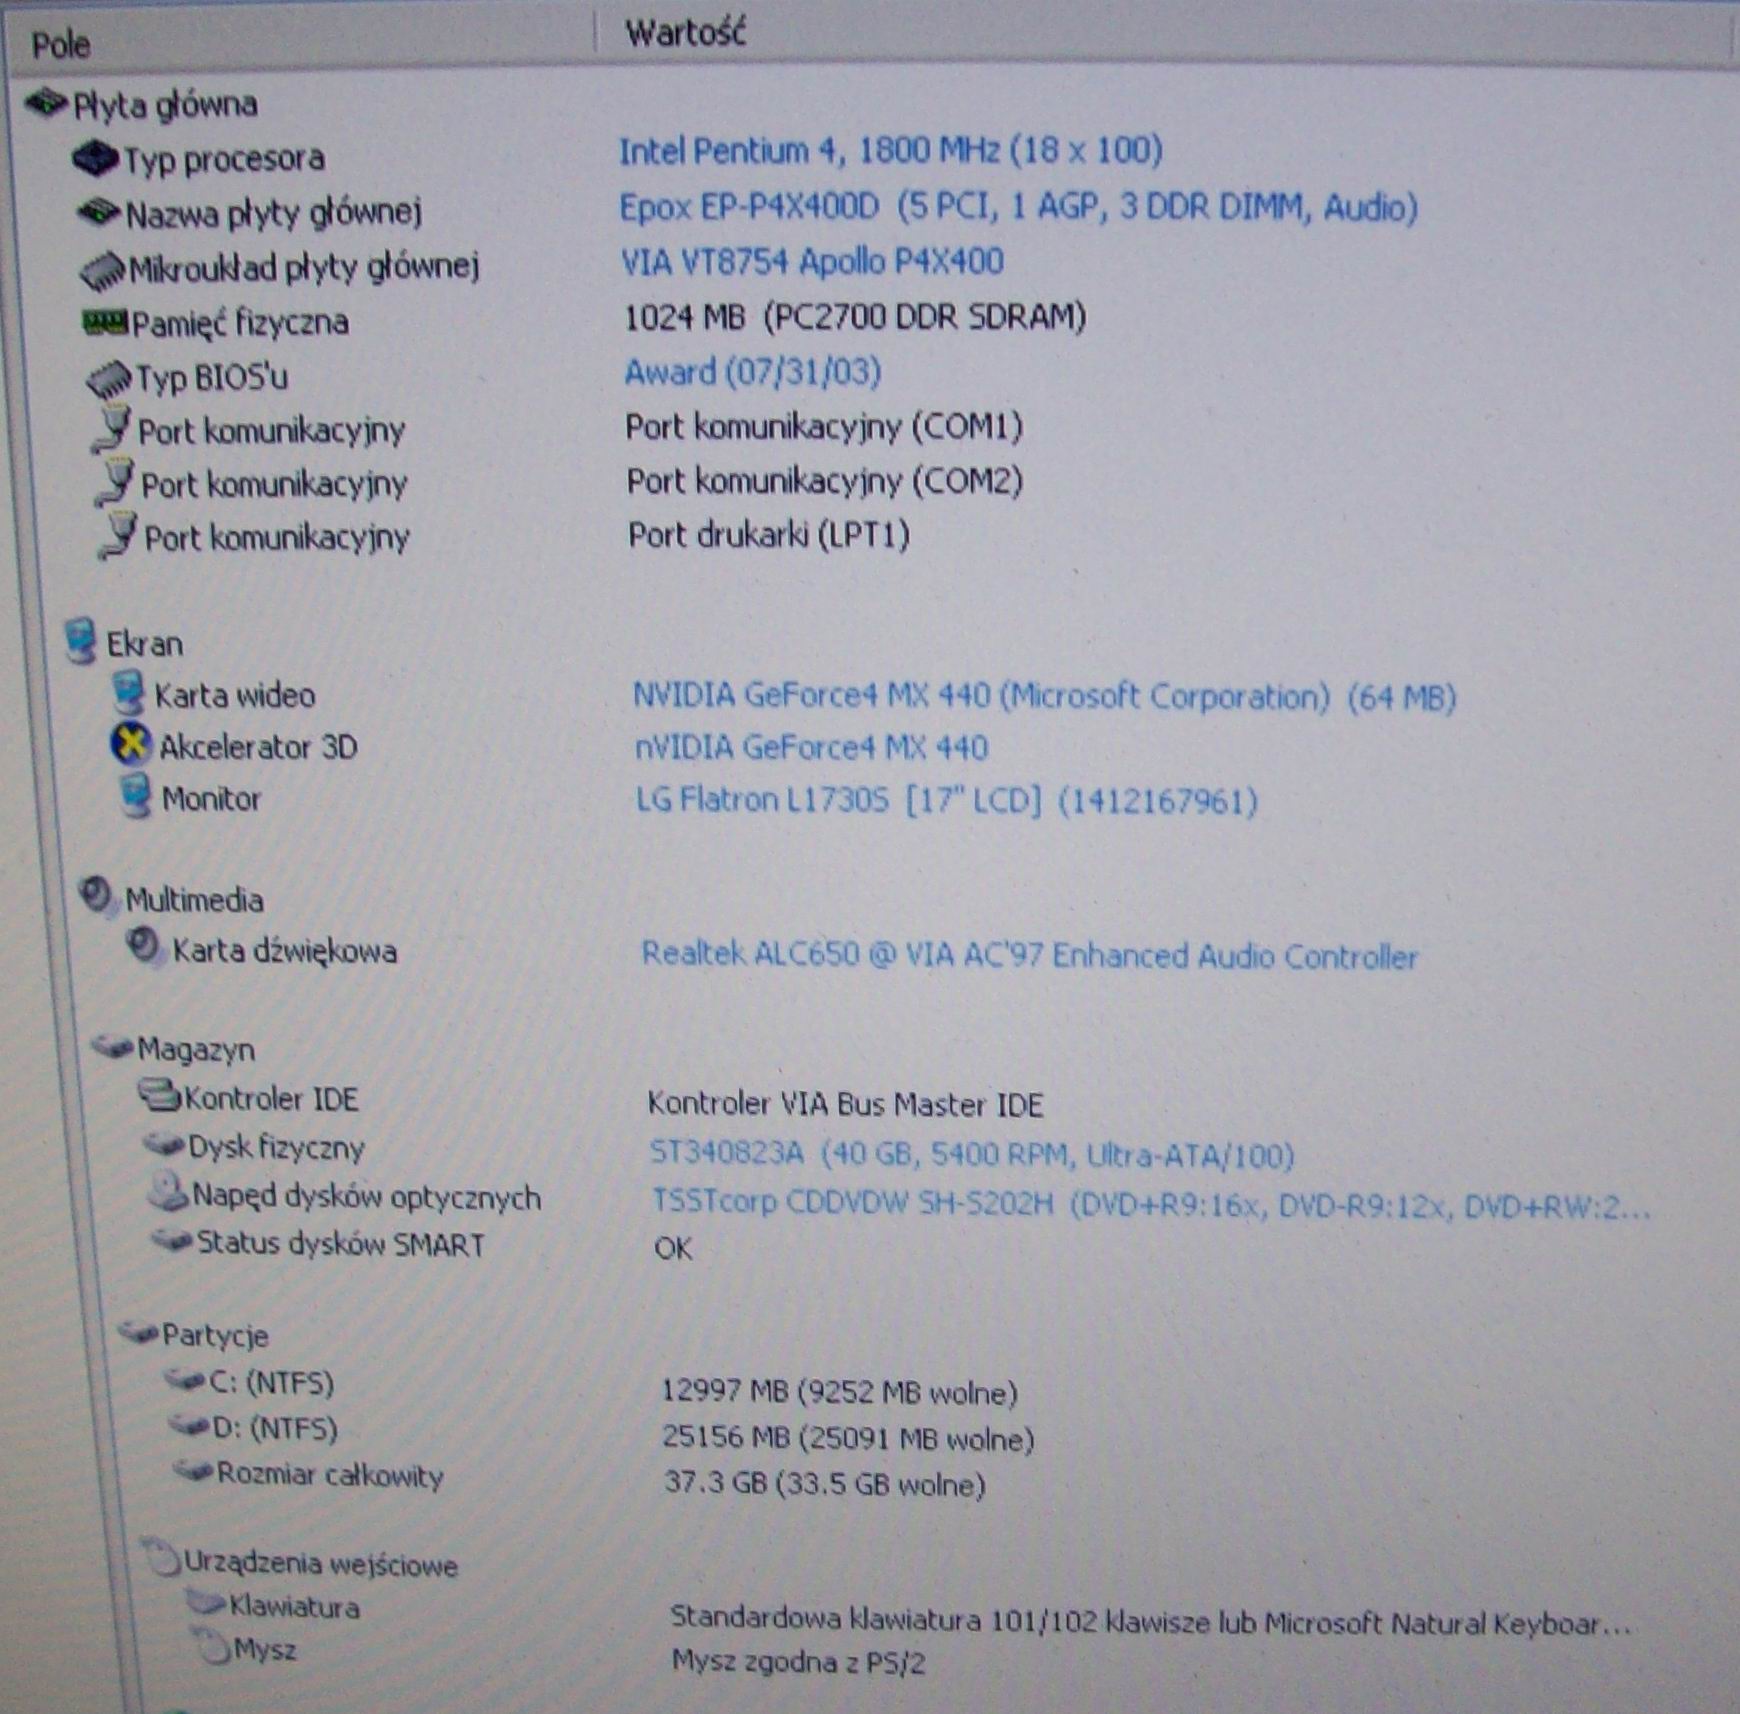Screen dimensions: 1740x1714
Task: Open the NVIDIA GeForce4 MX 440 (Microsoft Corporation) link
Action: tap(1044, 696)
